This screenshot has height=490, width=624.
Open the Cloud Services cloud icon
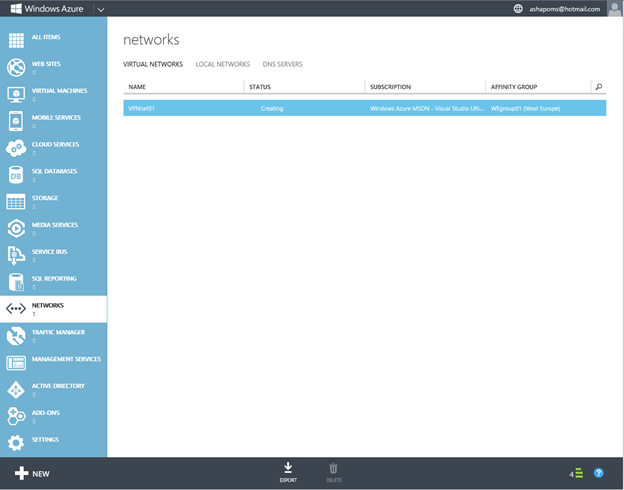coord(16,148)
